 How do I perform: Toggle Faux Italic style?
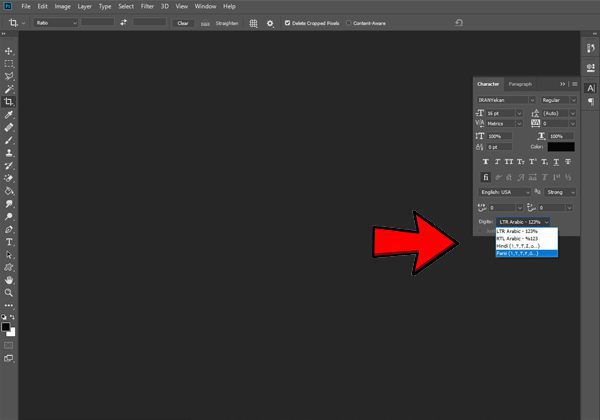click(497, 162)
